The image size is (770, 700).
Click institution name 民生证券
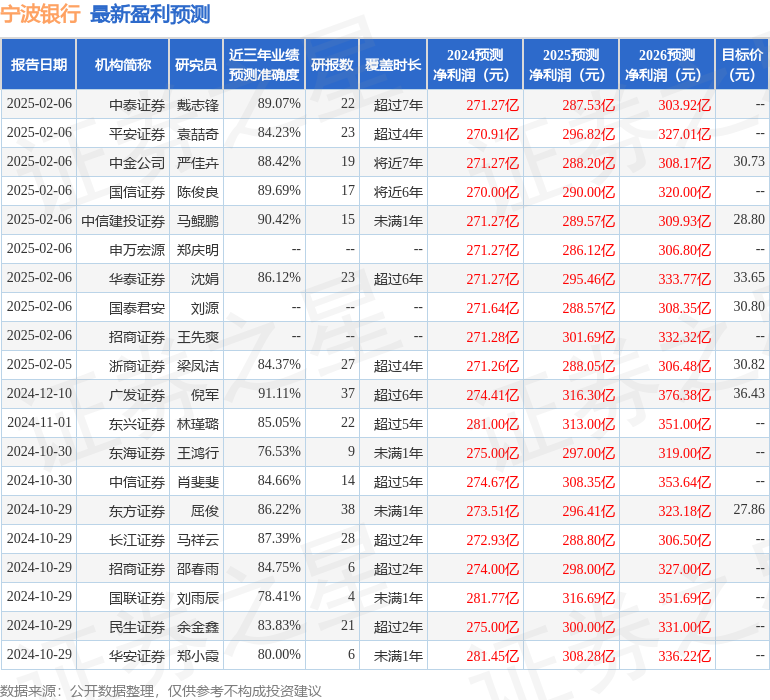137,627
